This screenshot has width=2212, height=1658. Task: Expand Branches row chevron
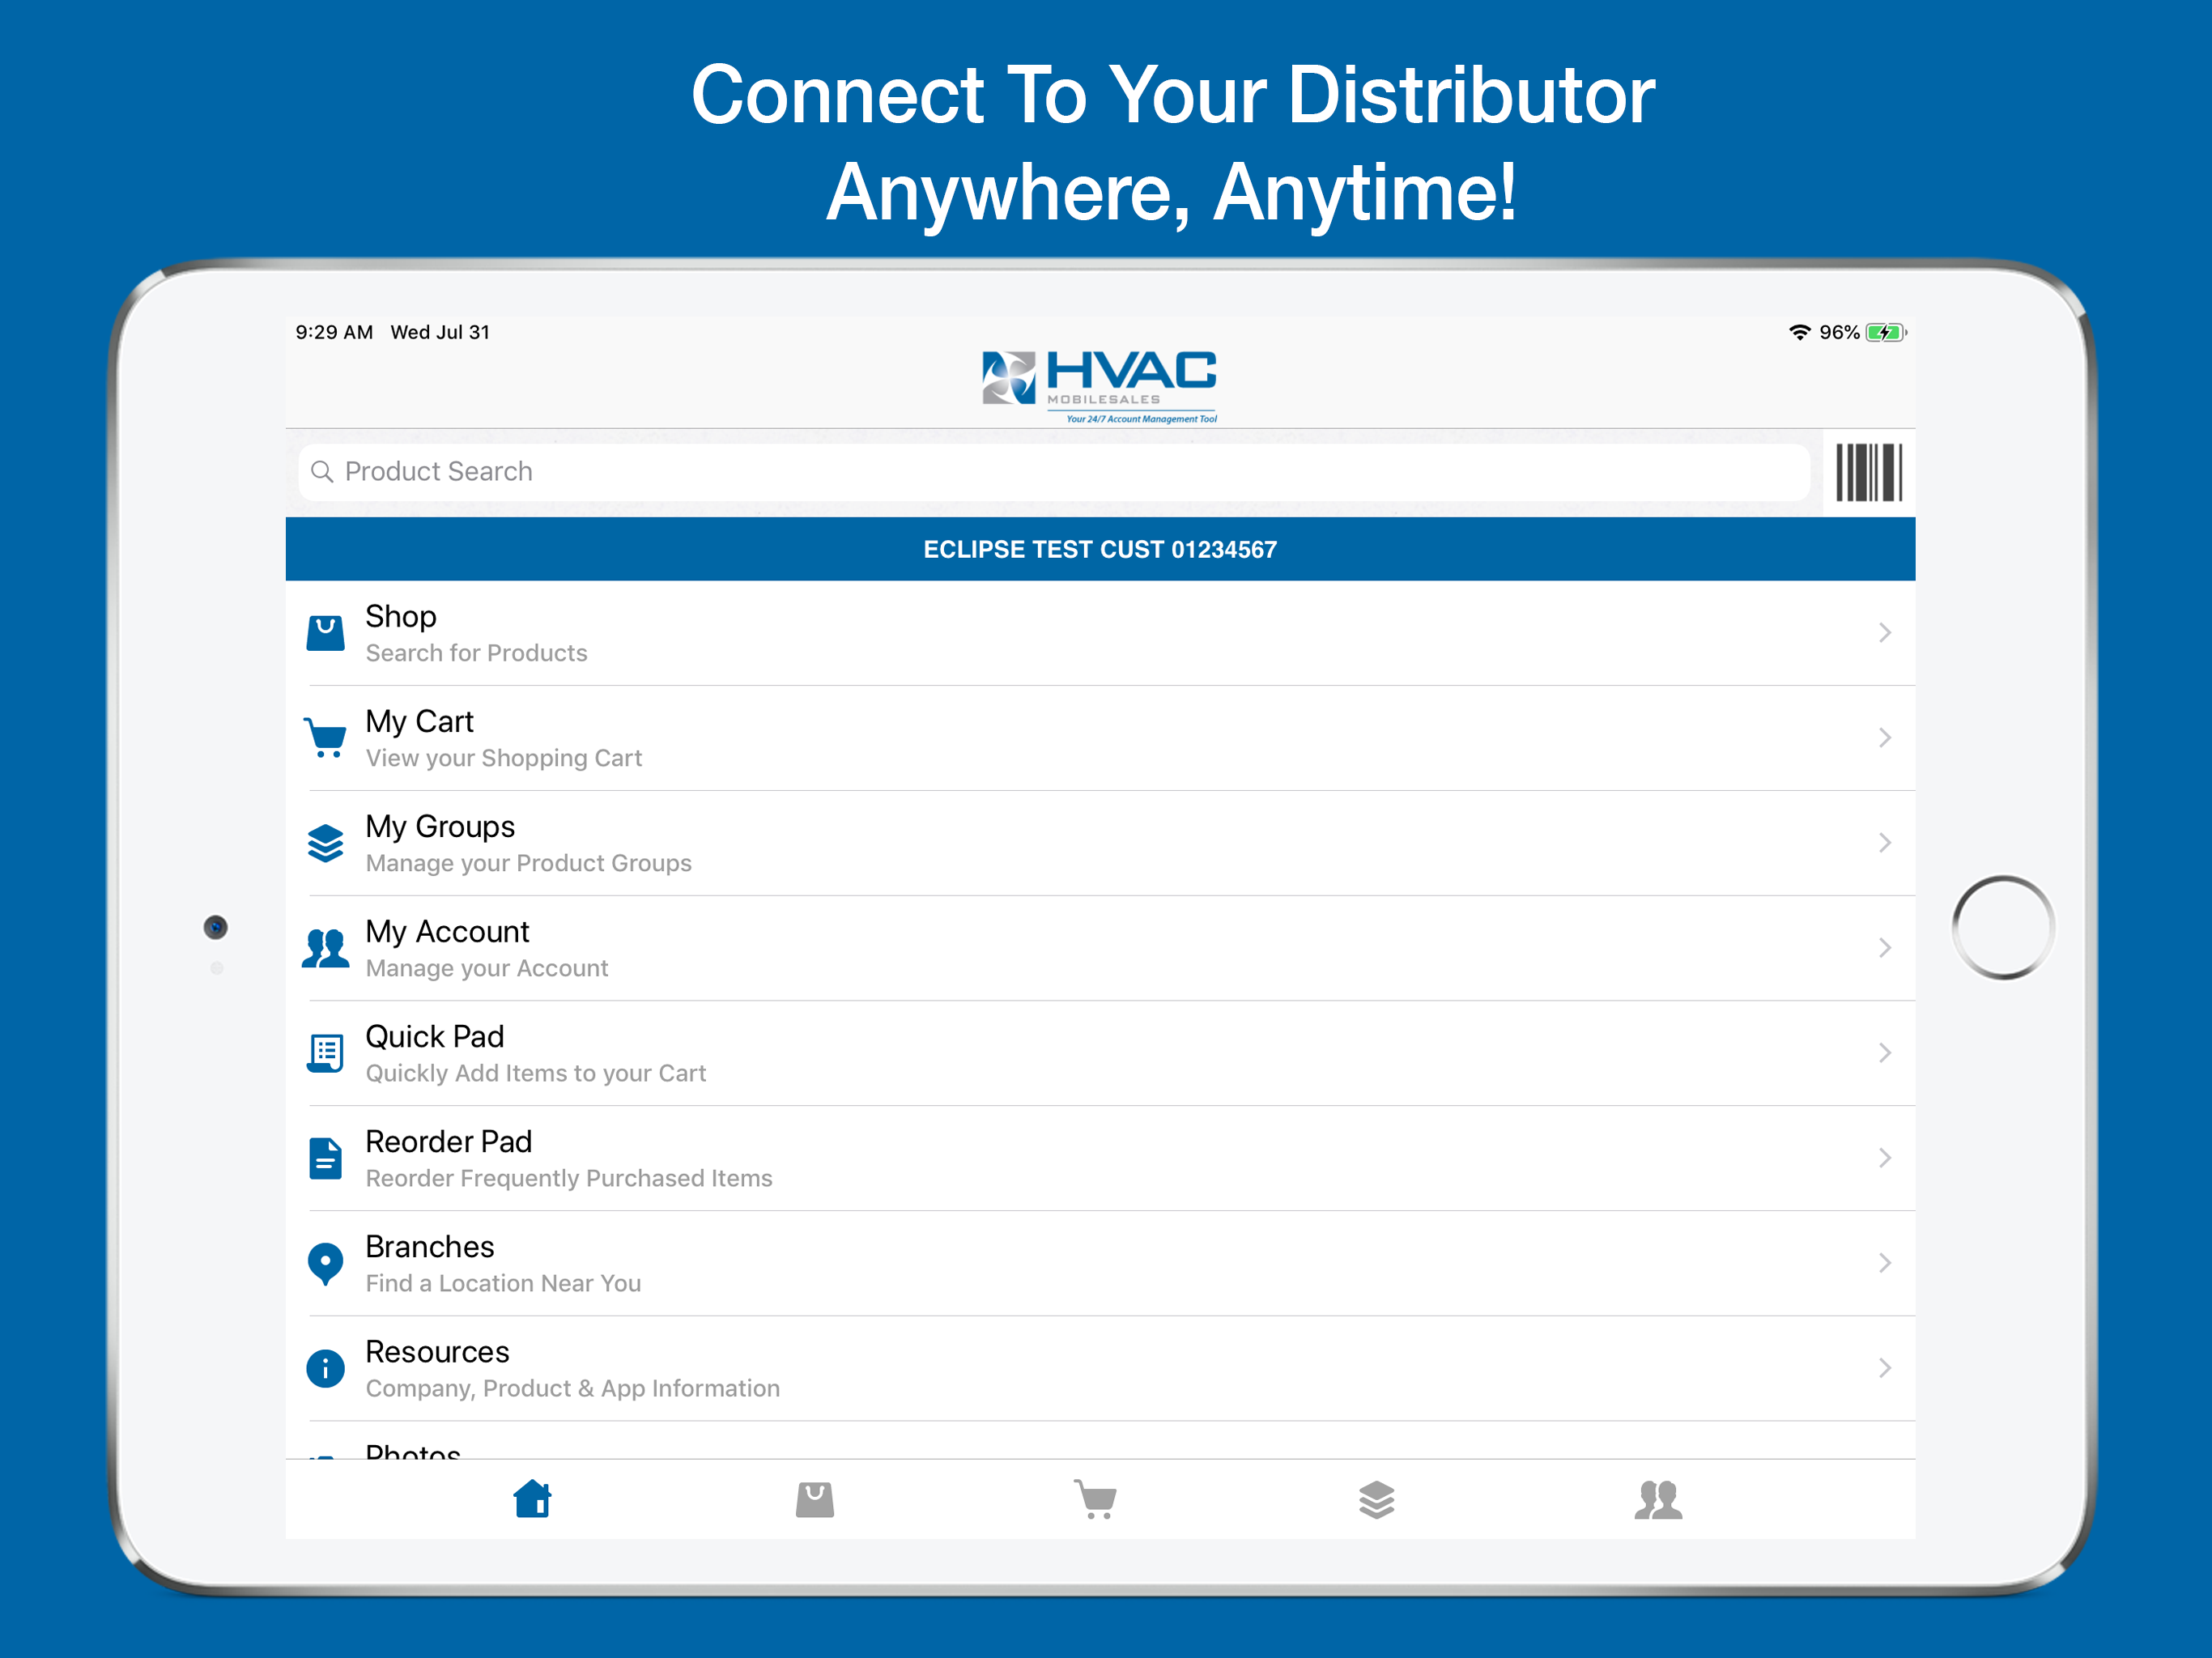click(1884, 1263)
